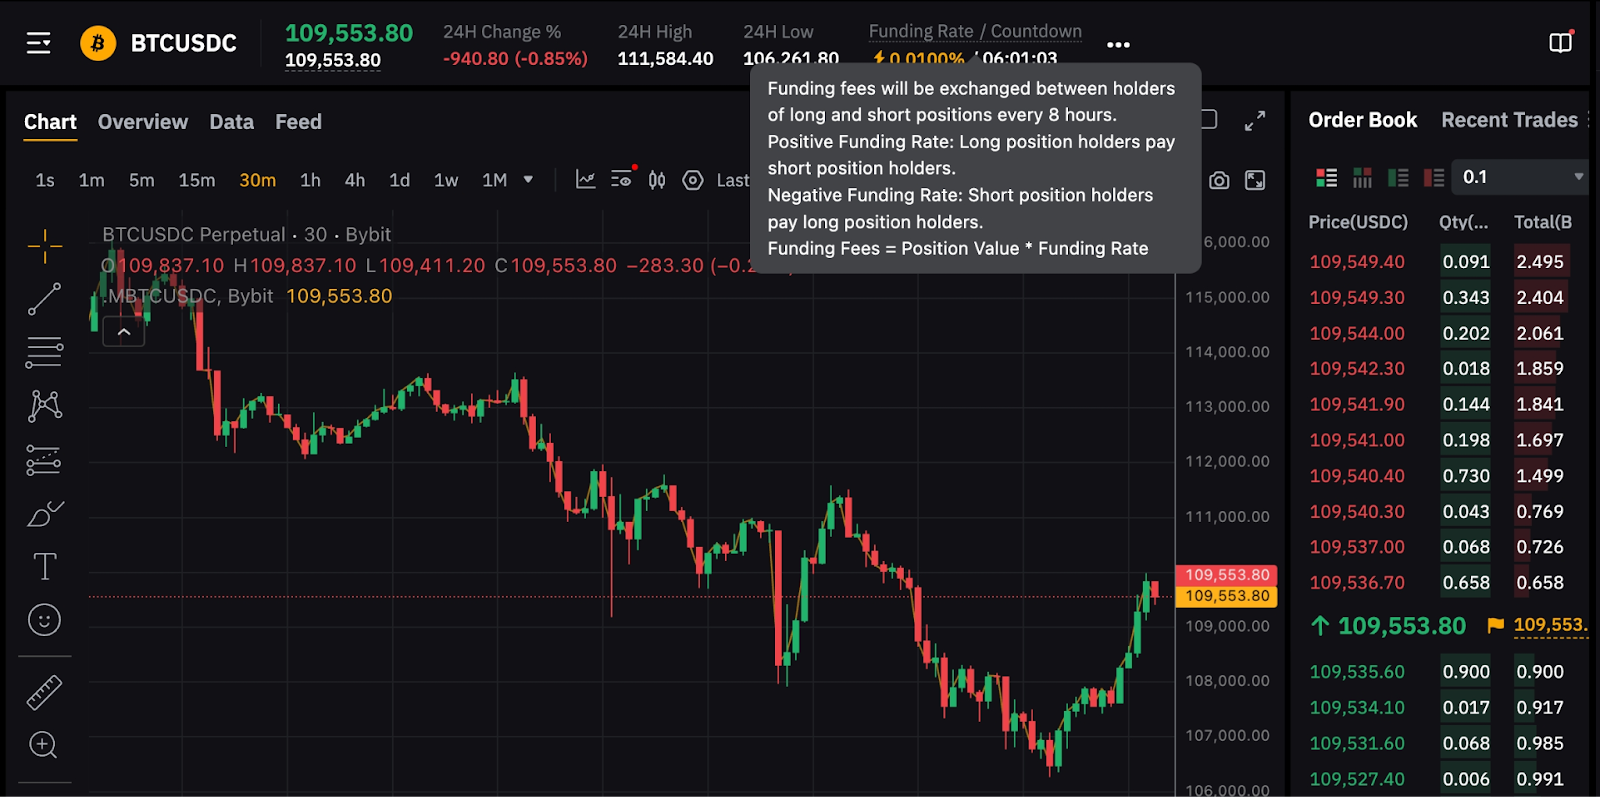Screen dimensions: 1600x797
Task: Open the chart indicators icon
Action: tap(586, 180)
